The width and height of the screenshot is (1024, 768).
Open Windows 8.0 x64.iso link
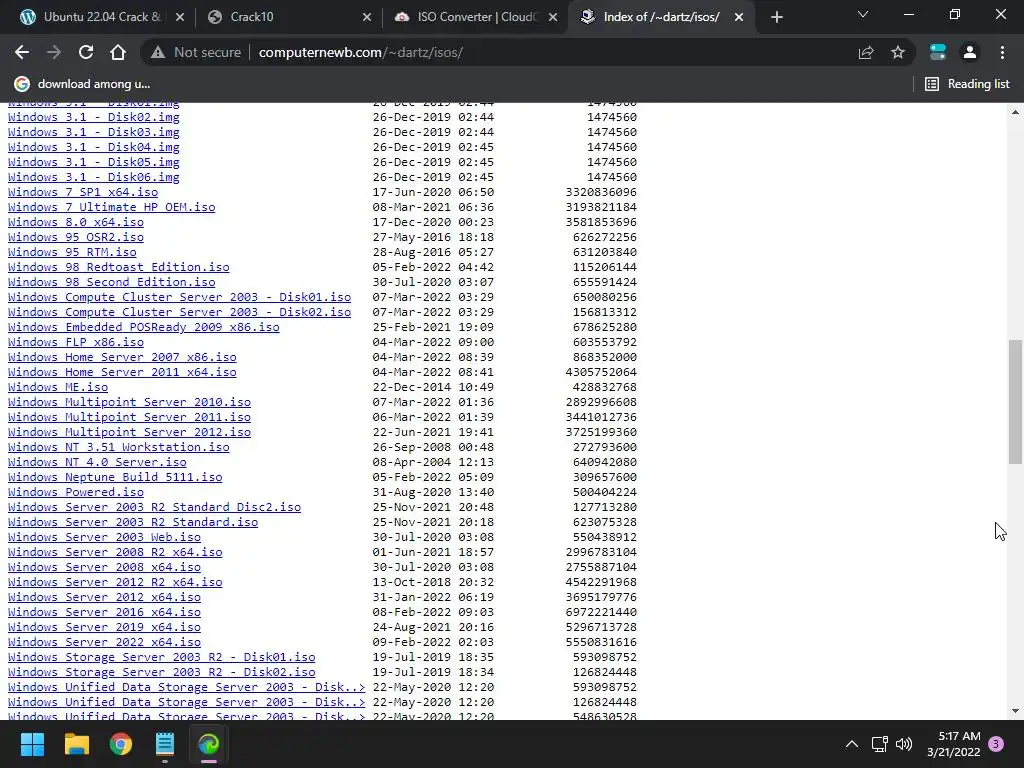point(76,222)
